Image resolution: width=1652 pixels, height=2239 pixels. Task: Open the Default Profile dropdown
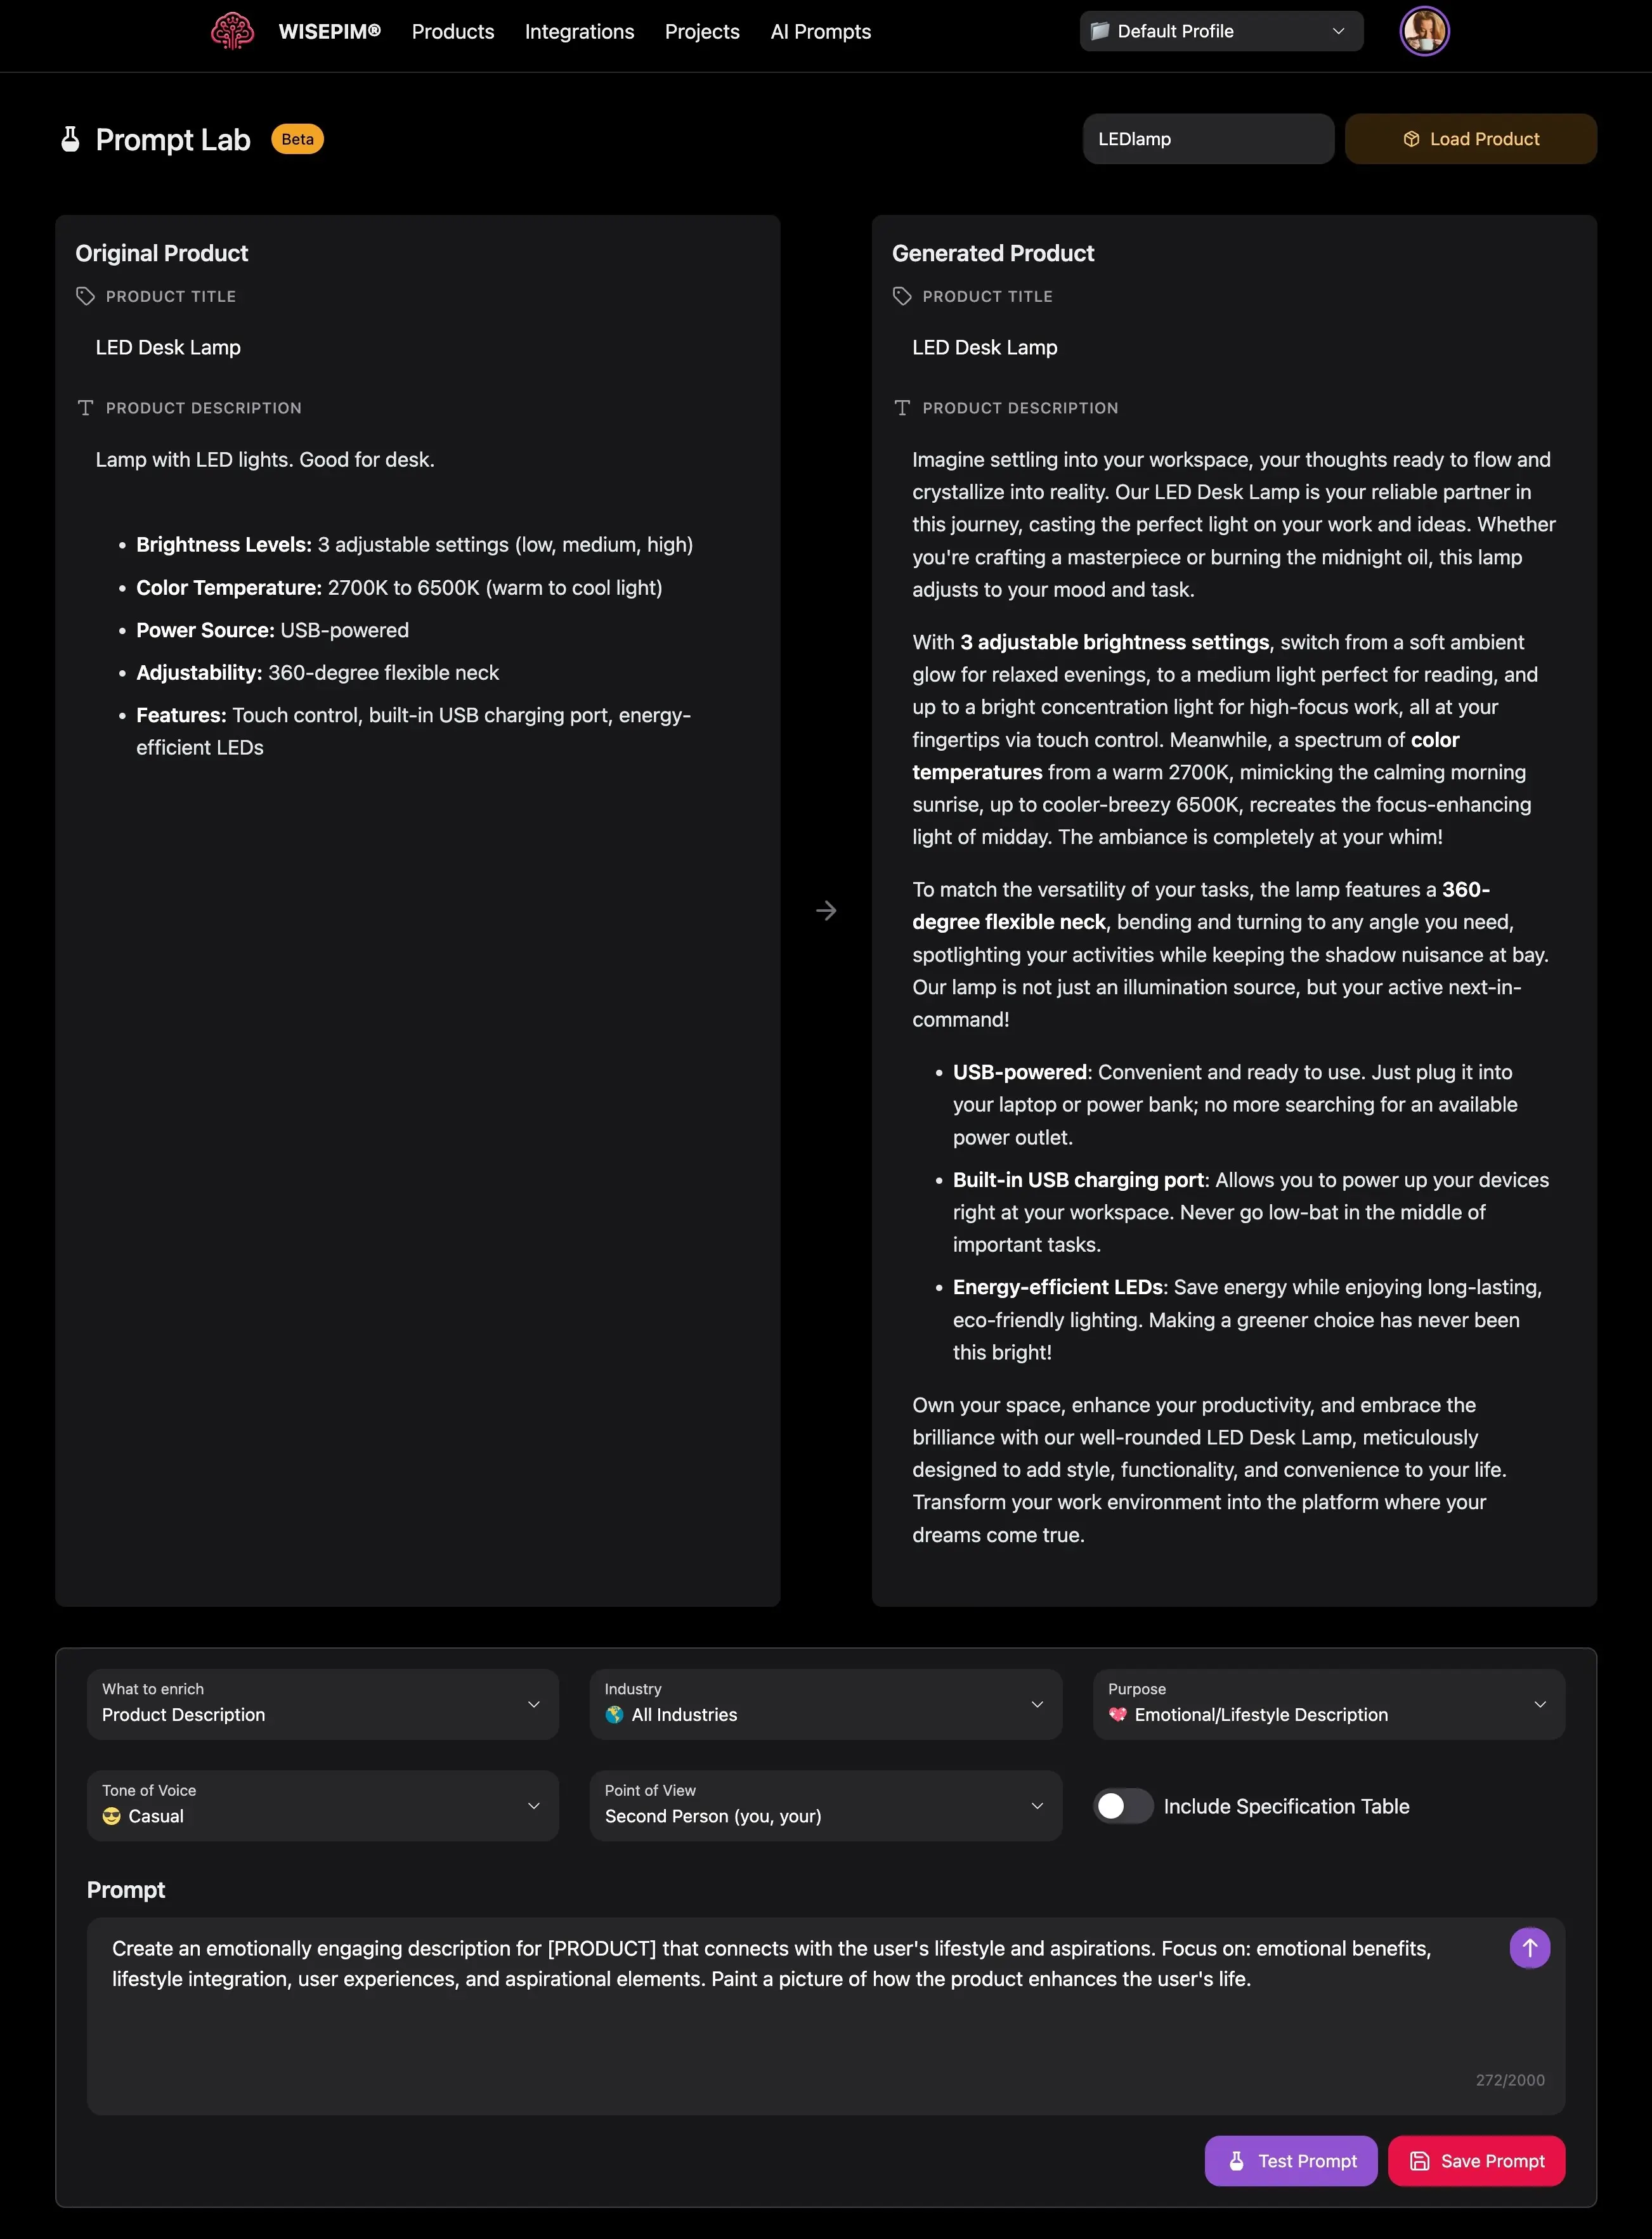click(x=1220, y=31)
